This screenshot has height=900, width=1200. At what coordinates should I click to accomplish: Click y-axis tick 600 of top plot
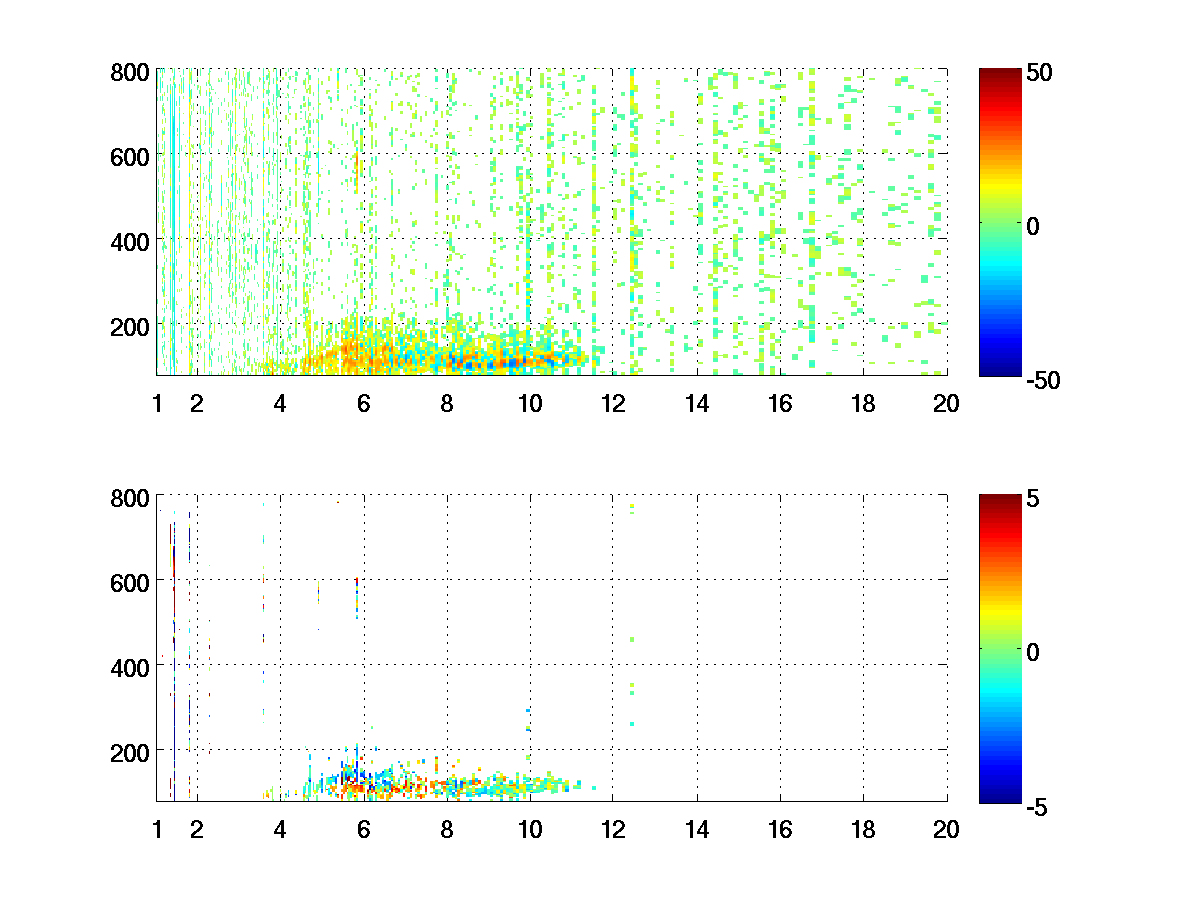click(130, 156)
